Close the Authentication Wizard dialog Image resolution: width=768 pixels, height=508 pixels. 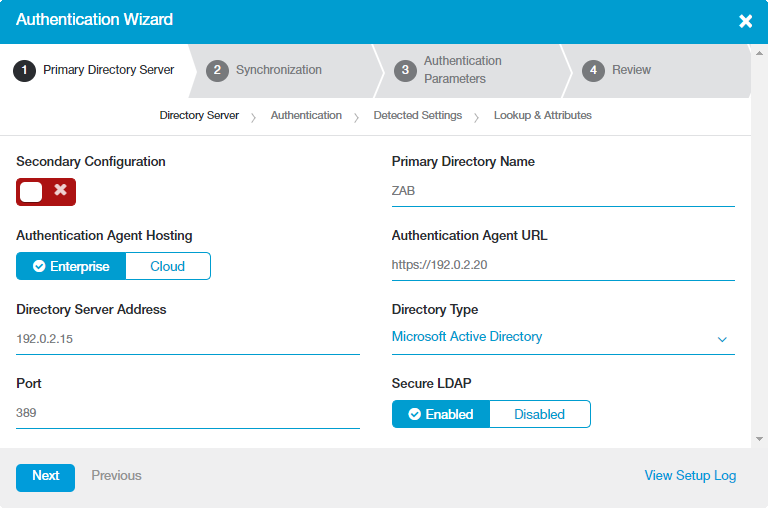pyautogui.click(x=745, y=21)
